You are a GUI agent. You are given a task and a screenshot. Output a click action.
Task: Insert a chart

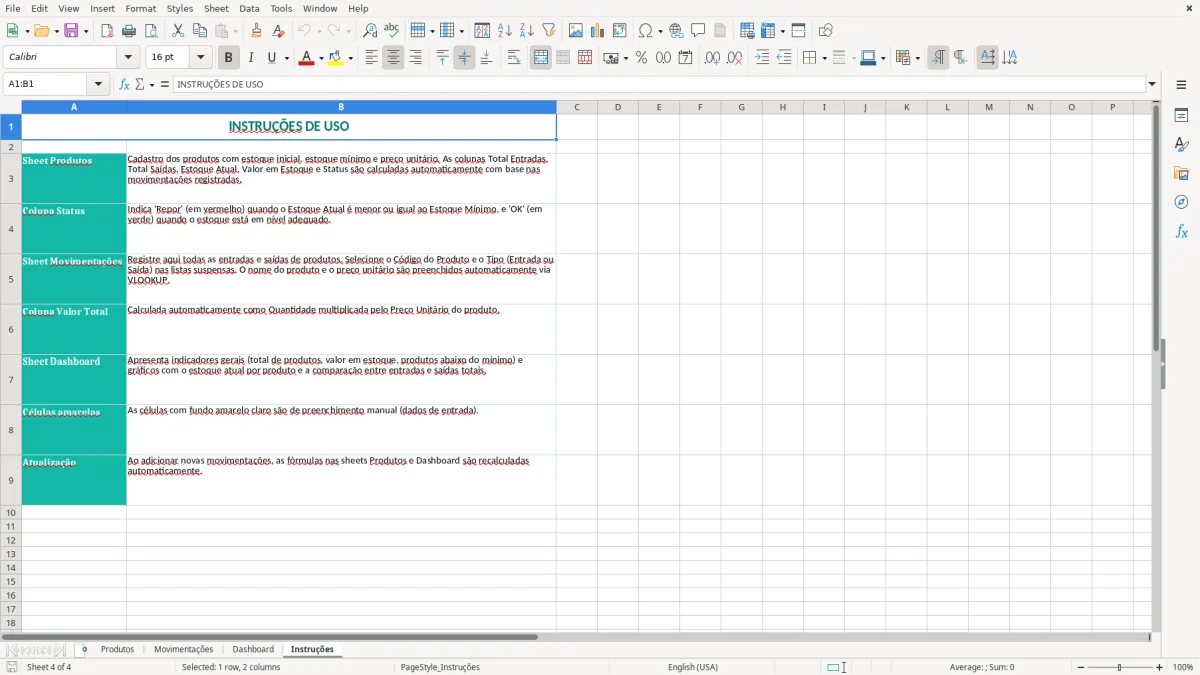tap(598, 31)
